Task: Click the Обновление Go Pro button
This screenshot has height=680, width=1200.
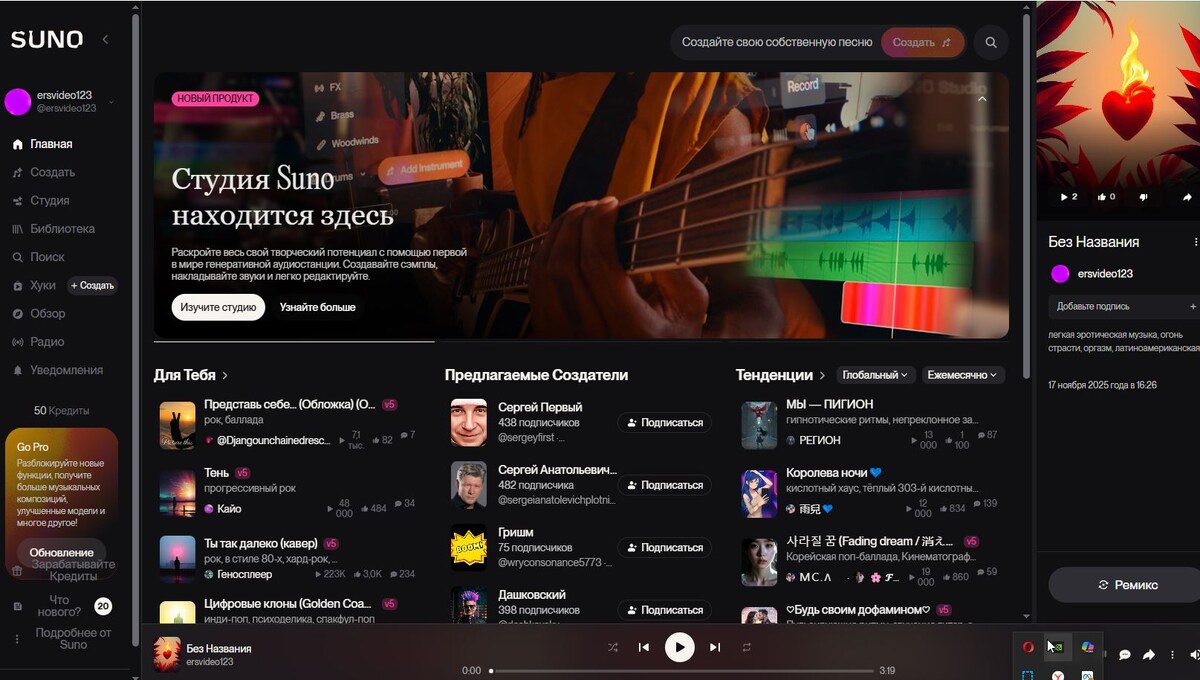Action: 62,552
